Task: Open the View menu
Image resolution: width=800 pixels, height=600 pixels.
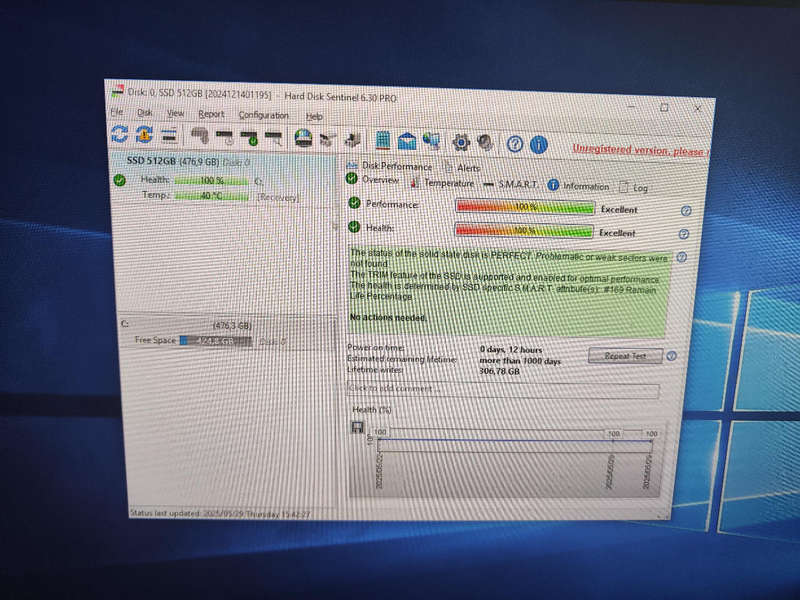Action: (176, 113)
